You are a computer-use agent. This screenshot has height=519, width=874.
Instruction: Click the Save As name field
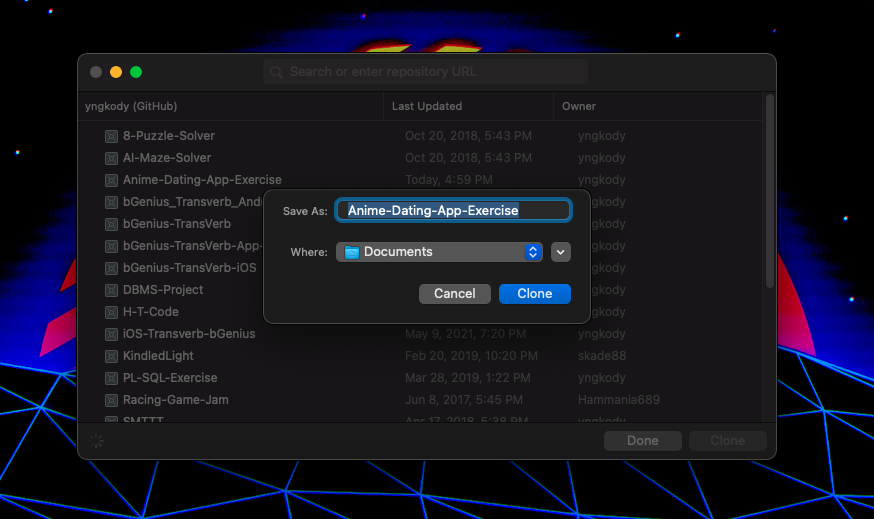pos(453,210)
